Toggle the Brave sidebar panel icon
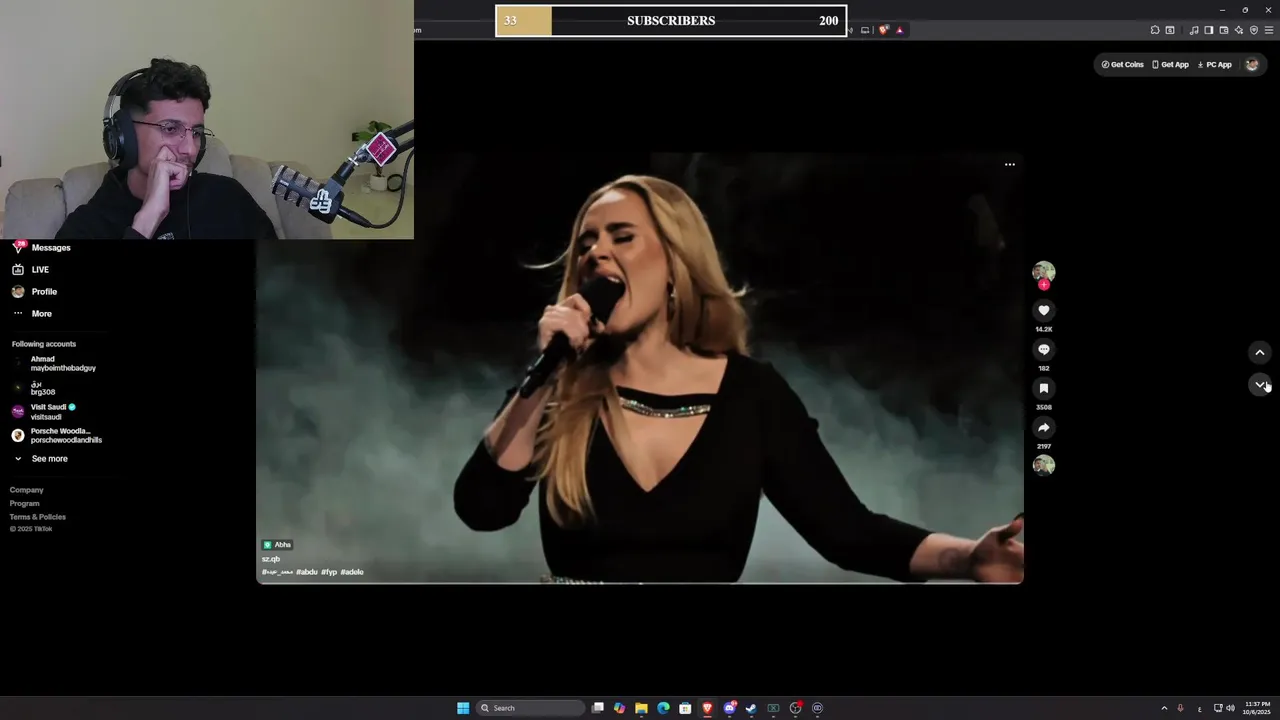The width and height of the screenshot is (1280, 720). [1209, 30]
